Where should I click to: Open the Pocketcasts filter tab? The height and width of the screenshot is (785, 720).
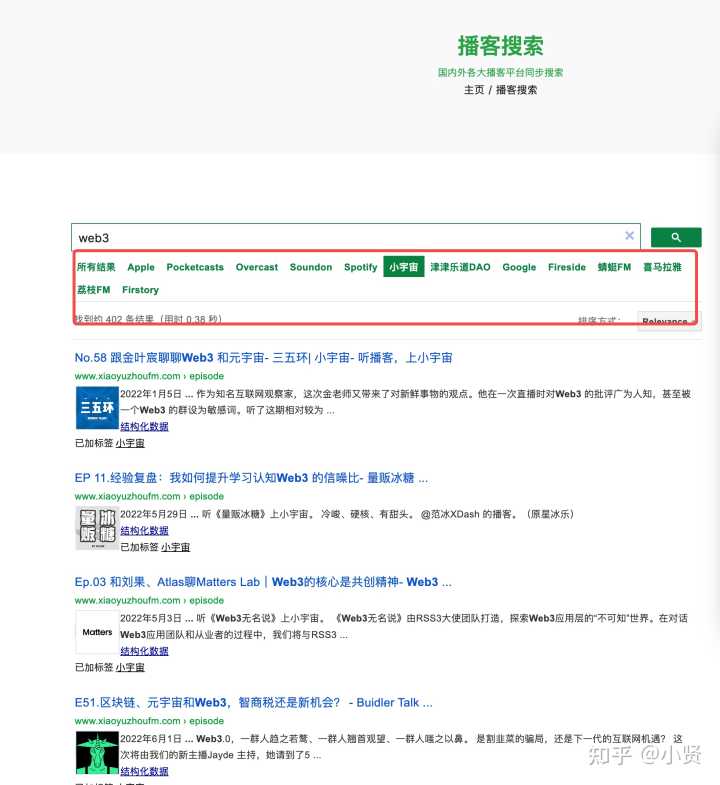[x=195, y=267]
